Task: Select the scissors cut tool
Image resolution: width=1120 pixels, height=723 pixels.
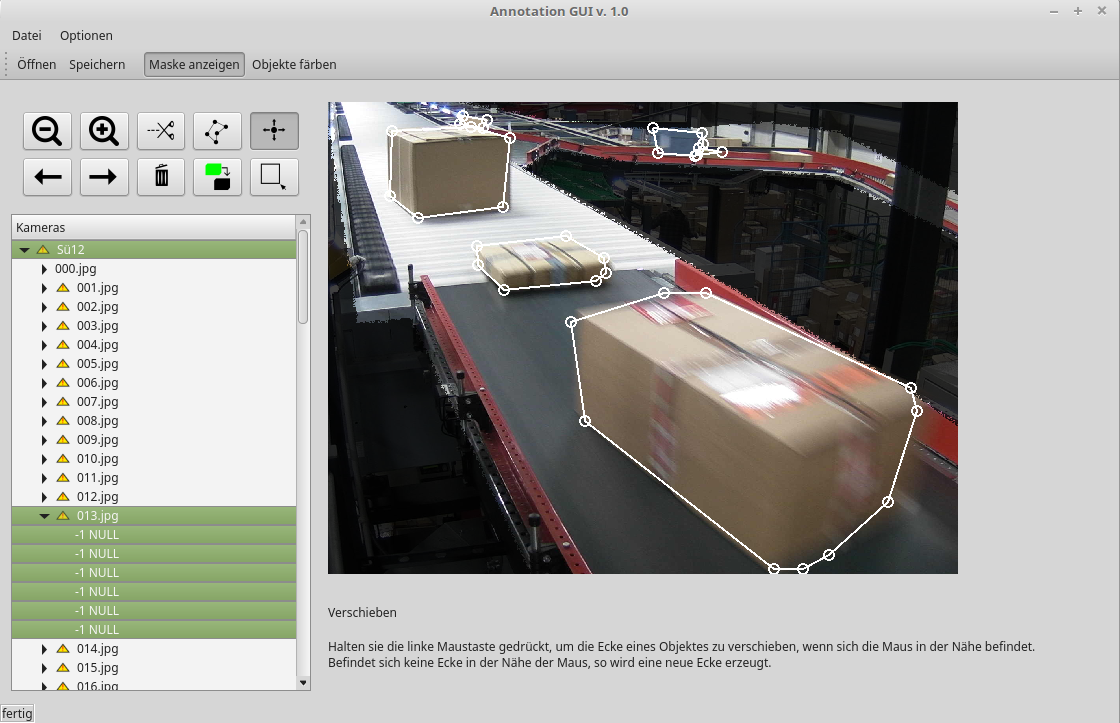Action: 161,131
